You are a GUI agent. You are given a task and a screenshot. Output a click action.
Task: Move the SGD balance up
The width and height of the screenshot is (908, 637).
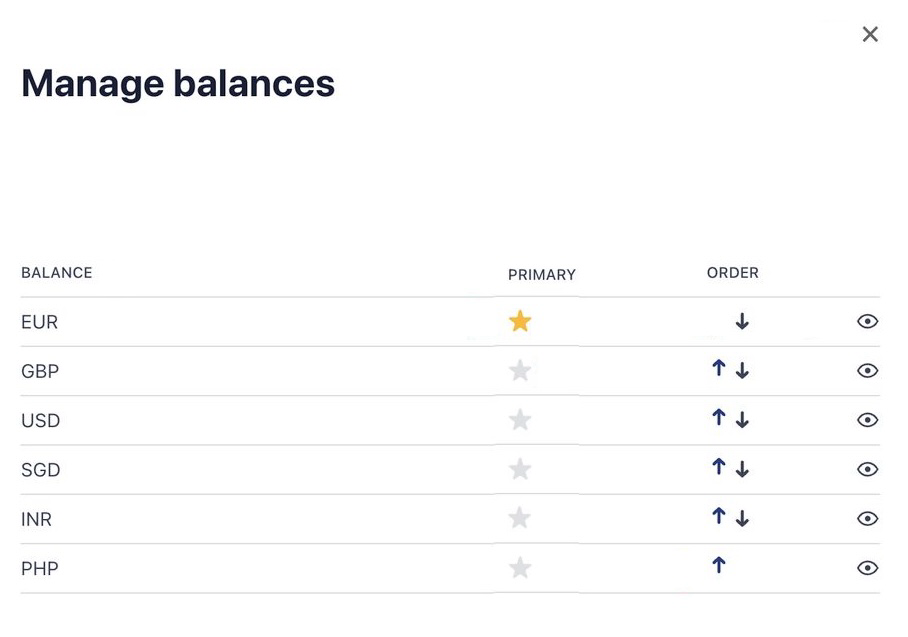[718, 467]
